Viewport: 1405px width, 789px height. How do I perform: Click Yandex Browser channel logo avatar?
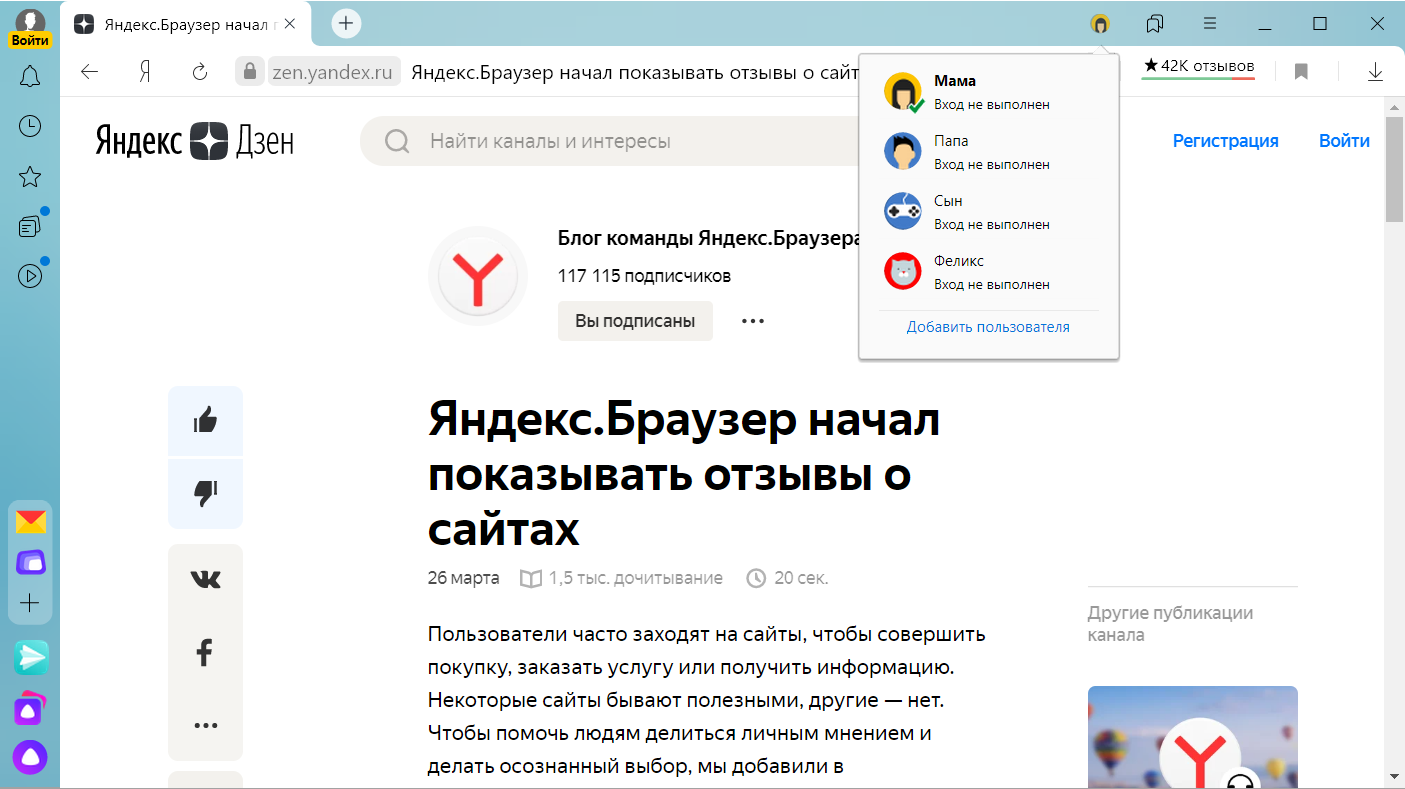pos(478,276)
